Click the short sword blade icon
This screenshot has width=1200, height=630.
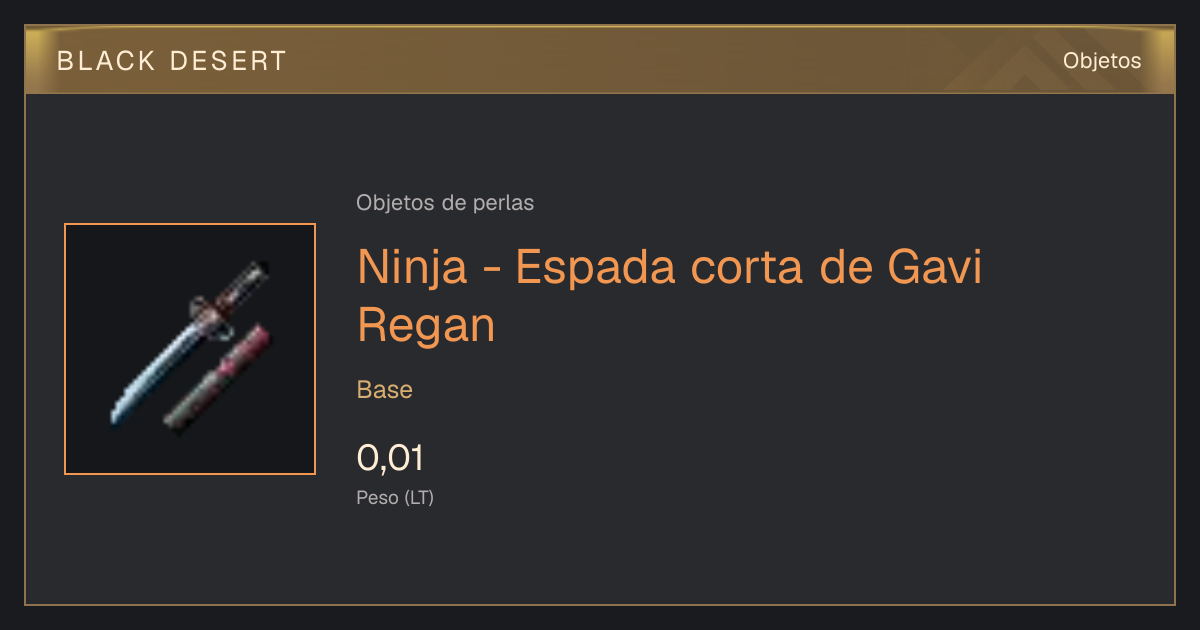pos(155,372)
